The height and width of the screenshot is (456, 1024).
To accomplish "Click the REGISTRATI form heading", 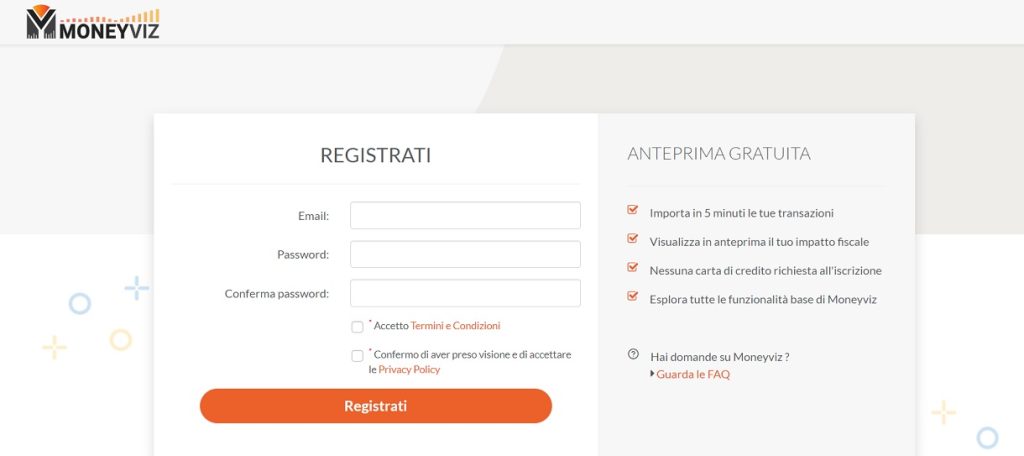I will point(376,155).
